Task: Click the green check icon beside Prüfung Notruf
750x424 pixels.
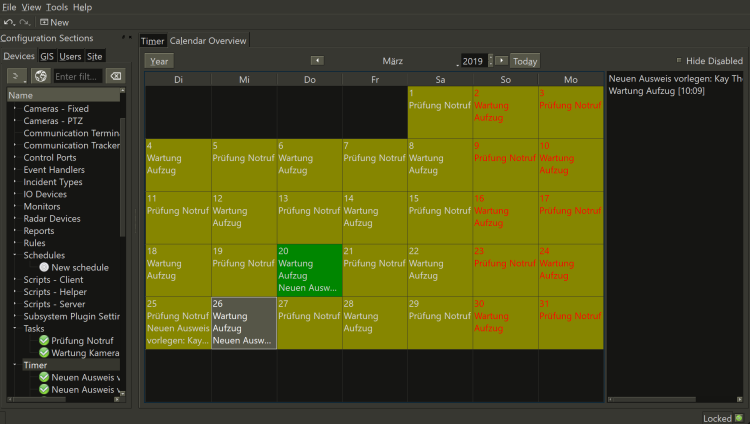Action: (44, 341)
